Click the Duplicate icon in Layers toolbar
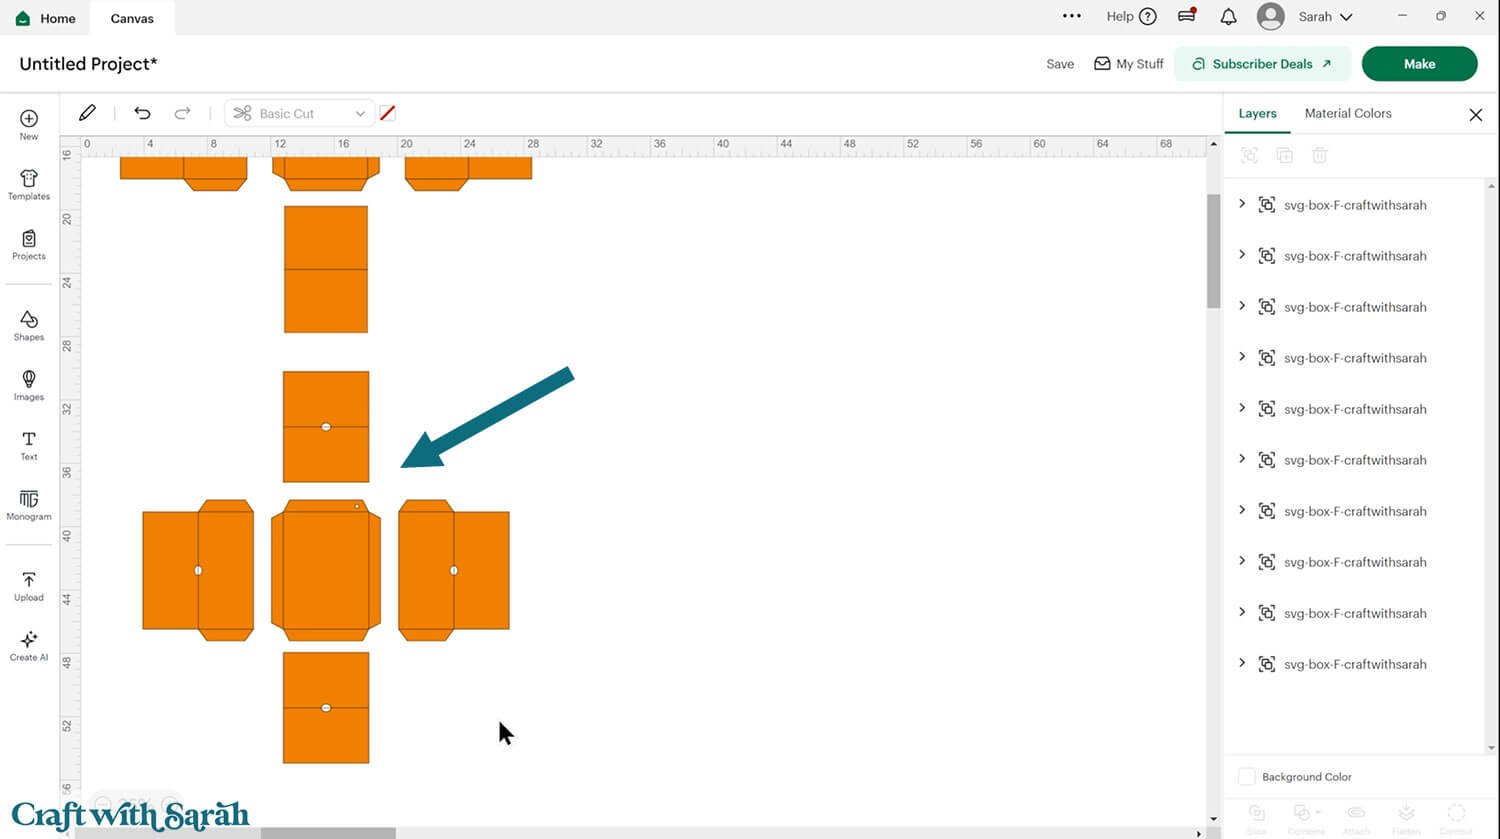 (x=1284, y=155)
